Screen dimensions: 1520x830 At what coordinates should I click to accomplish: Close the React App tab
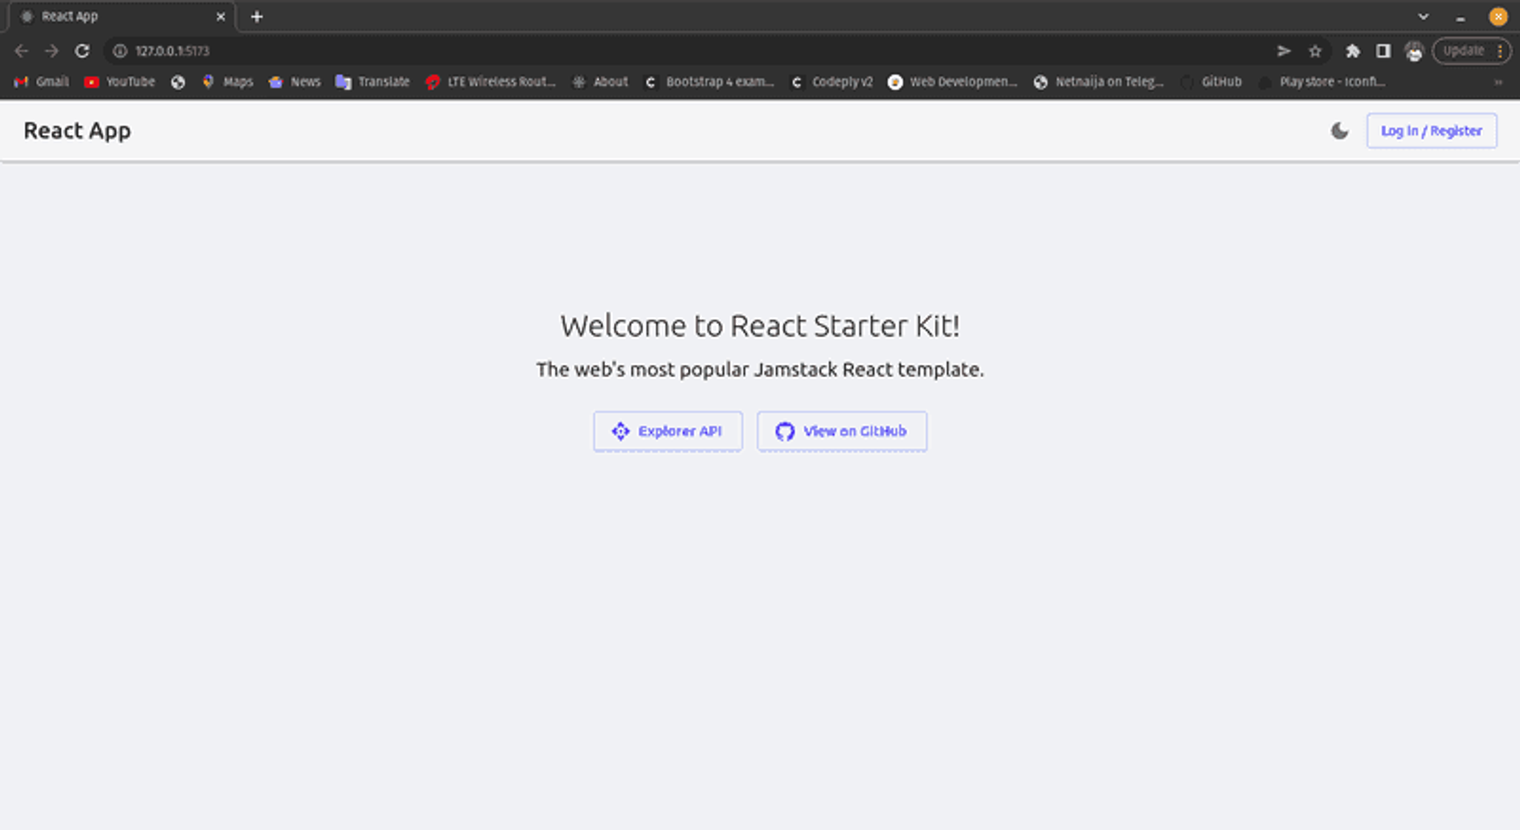tap(220, 17)
